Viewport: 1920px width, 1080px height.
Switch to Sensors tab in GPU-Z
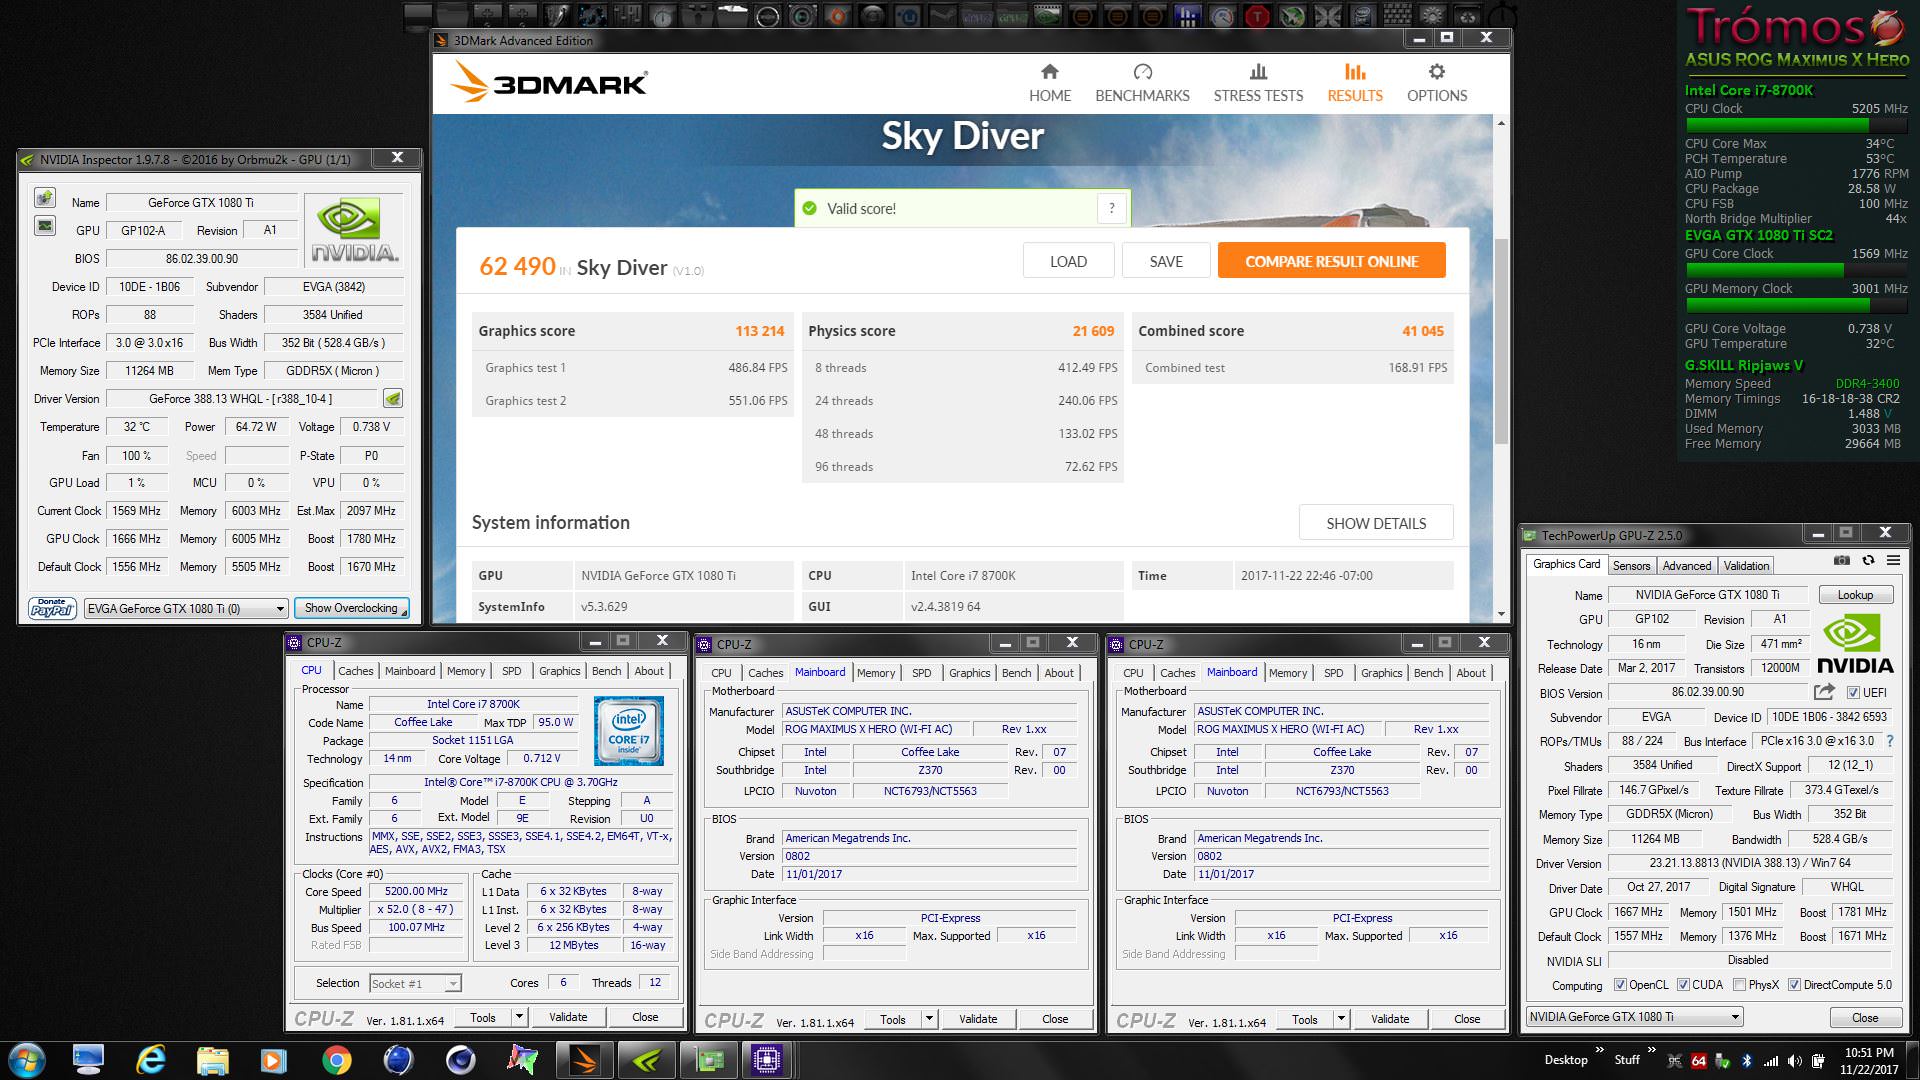tap(1631, 566)
